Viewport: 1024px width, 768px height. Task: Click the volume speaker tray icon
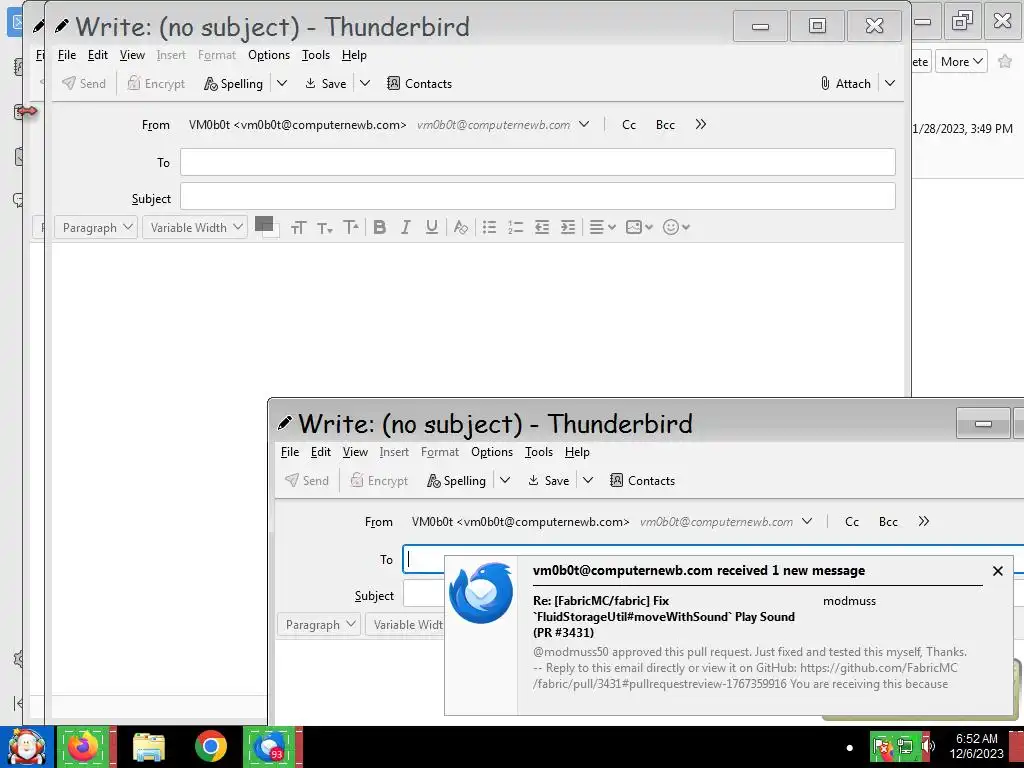927,745
